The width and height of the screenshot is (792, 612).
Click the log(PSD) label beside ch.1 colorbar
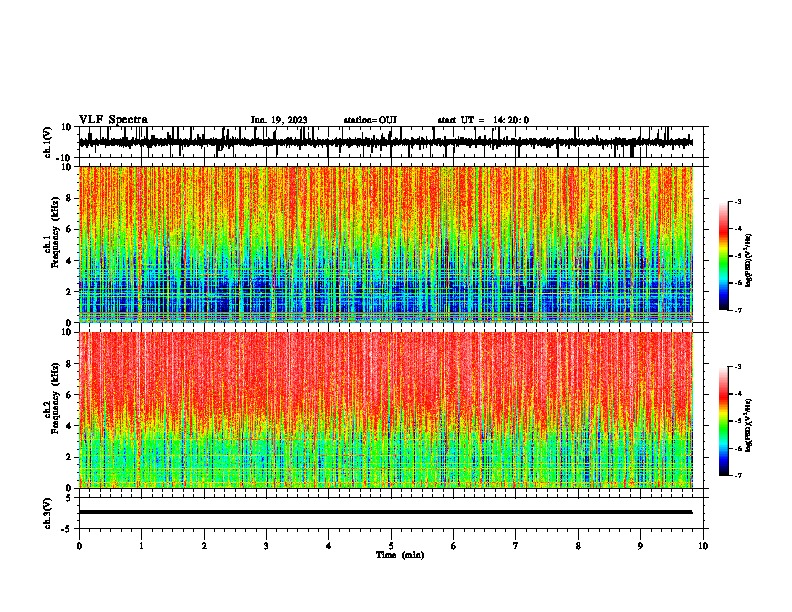point(749,260)
